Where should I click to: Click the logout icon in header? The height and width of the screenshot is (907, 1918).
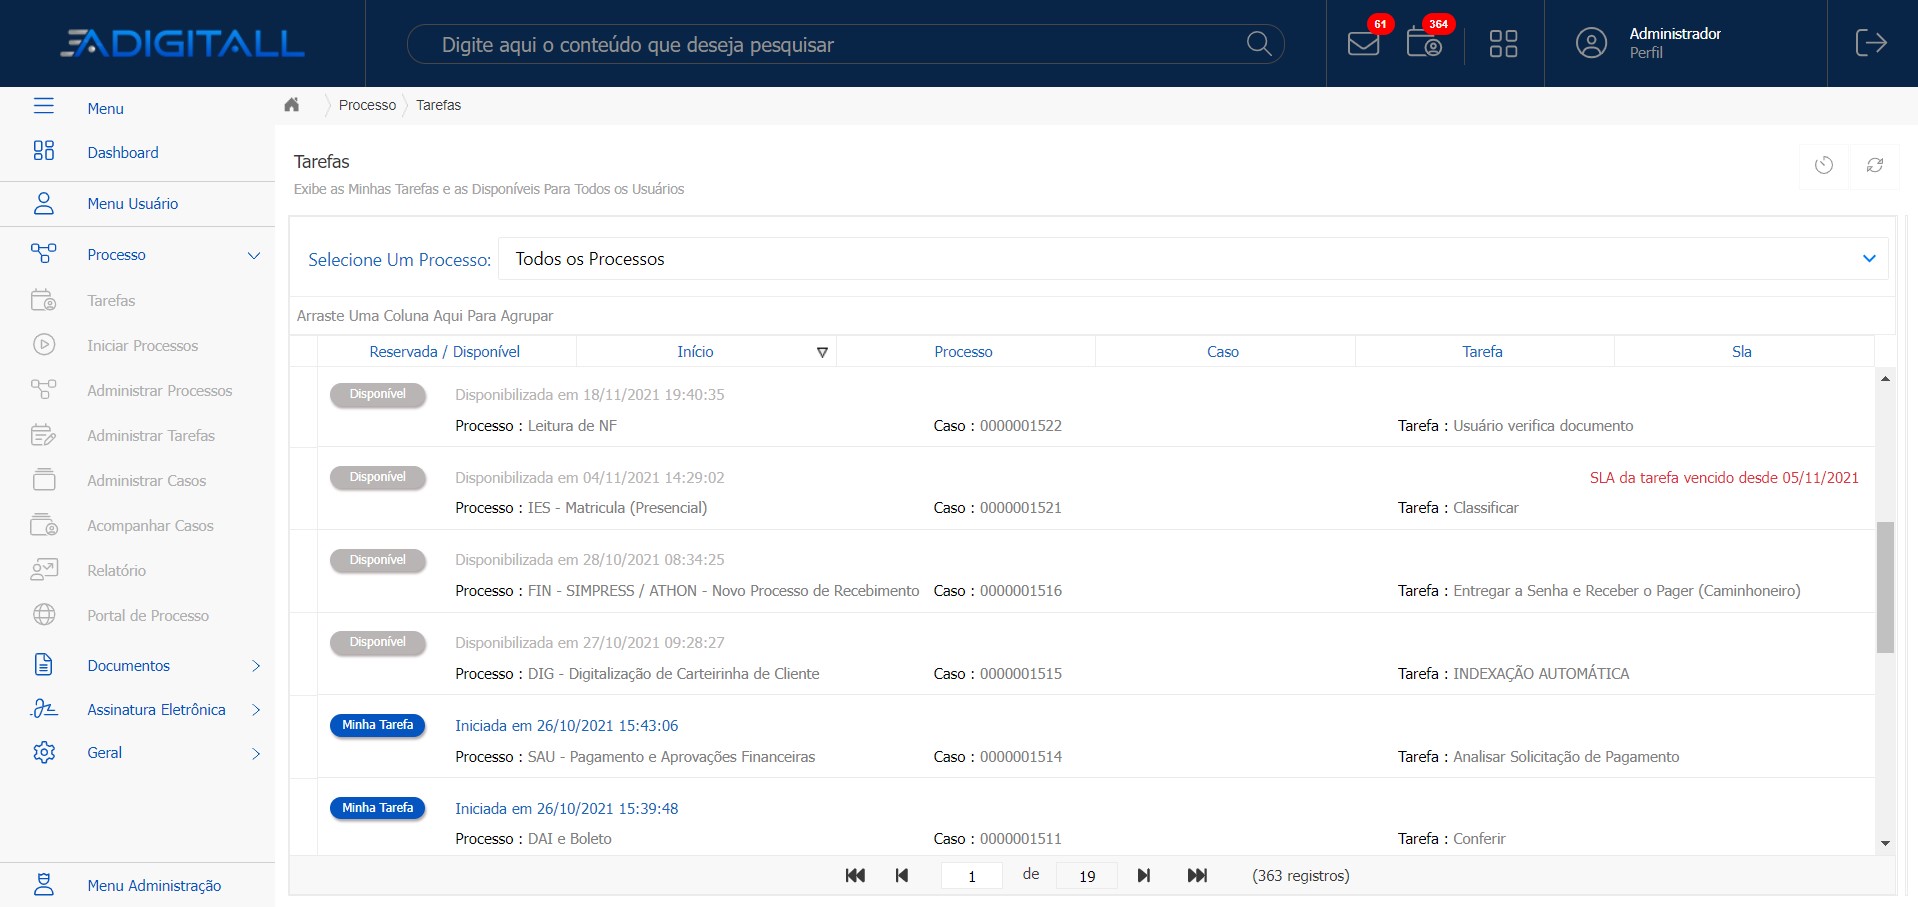pyautogui.click(x=1871, y=43)
